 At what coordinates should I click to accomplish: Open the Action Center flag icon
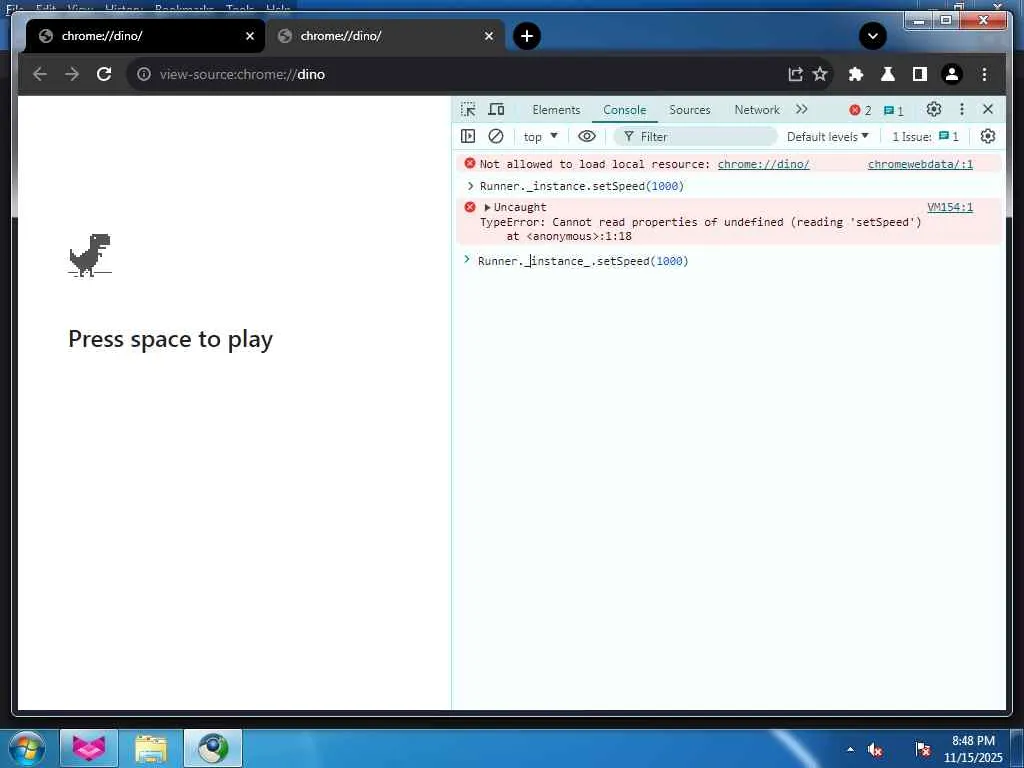pos(922,749)
